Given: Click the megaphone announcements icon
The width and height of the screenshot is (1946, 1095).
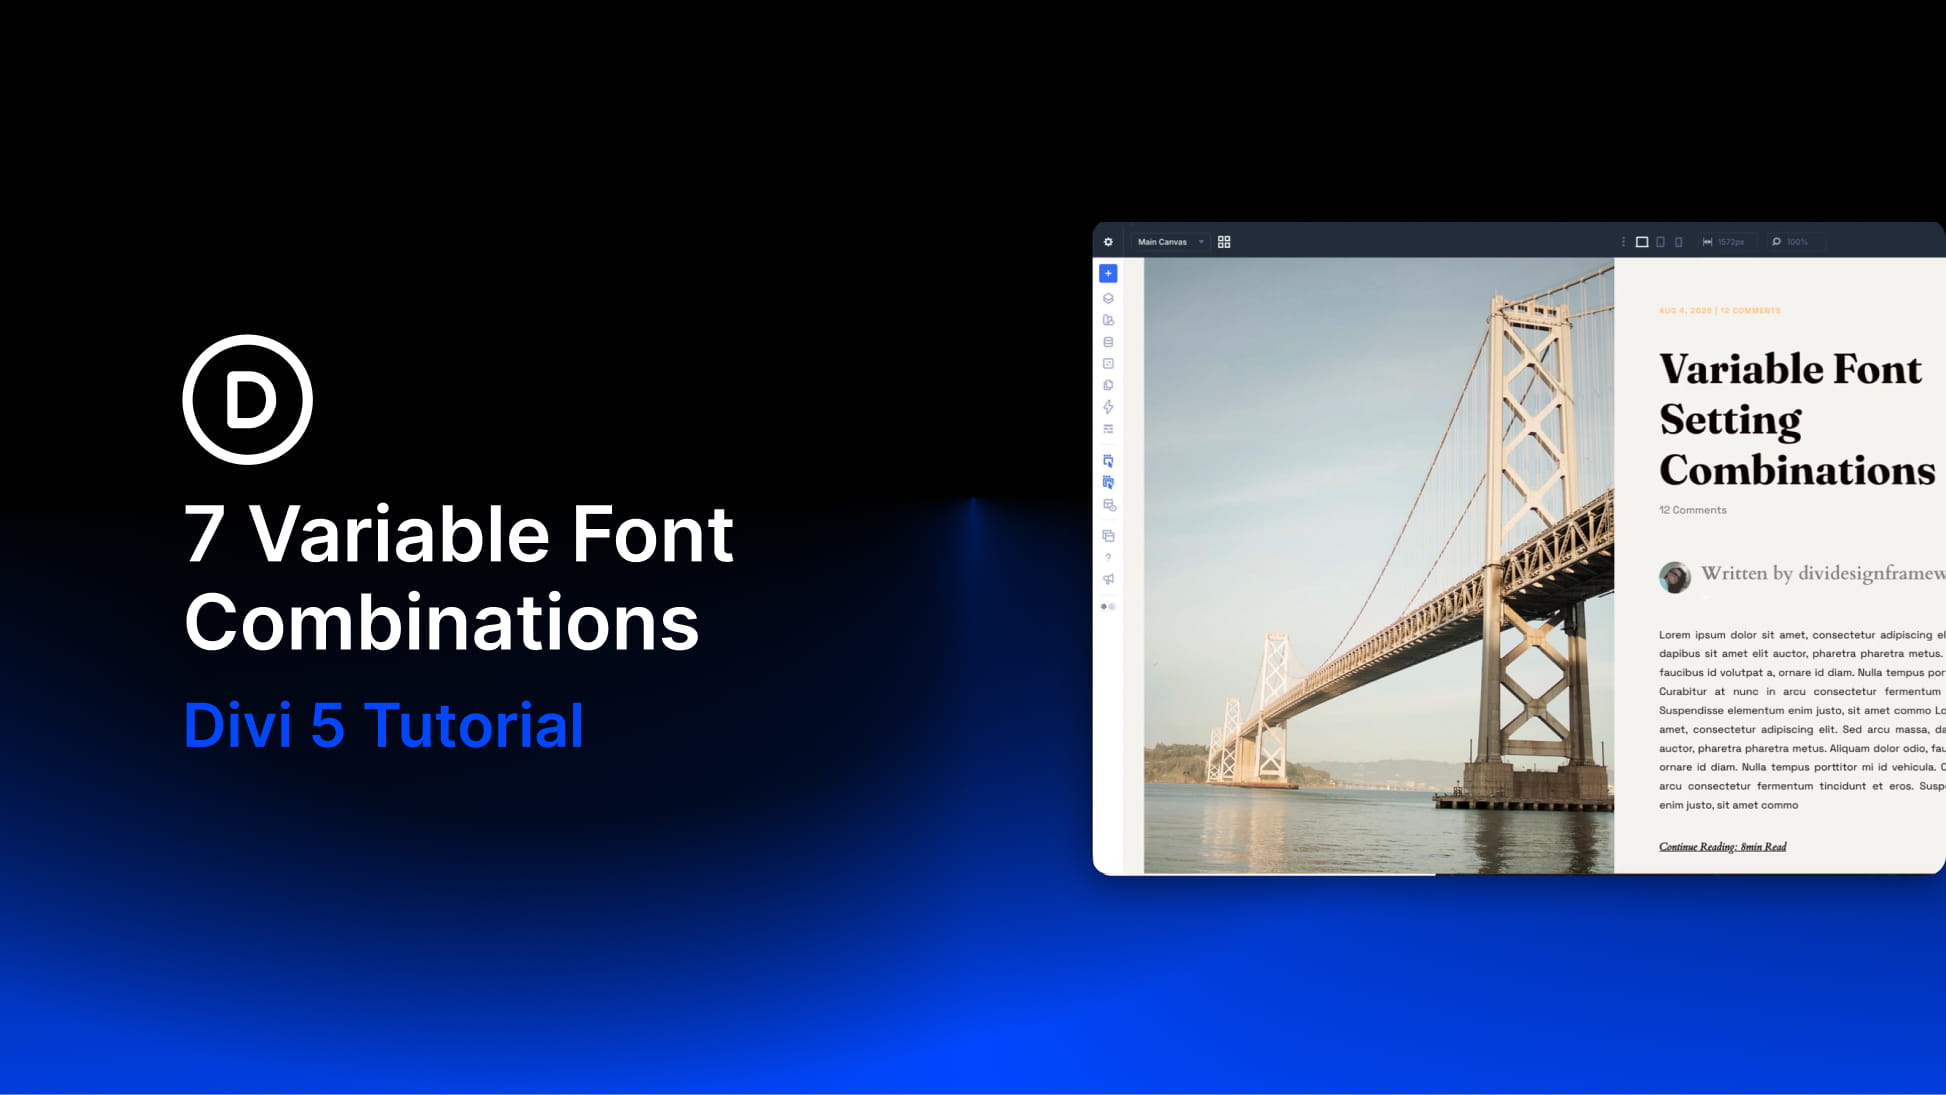Looking at the screenshot, I should [x=1108, y=579].
